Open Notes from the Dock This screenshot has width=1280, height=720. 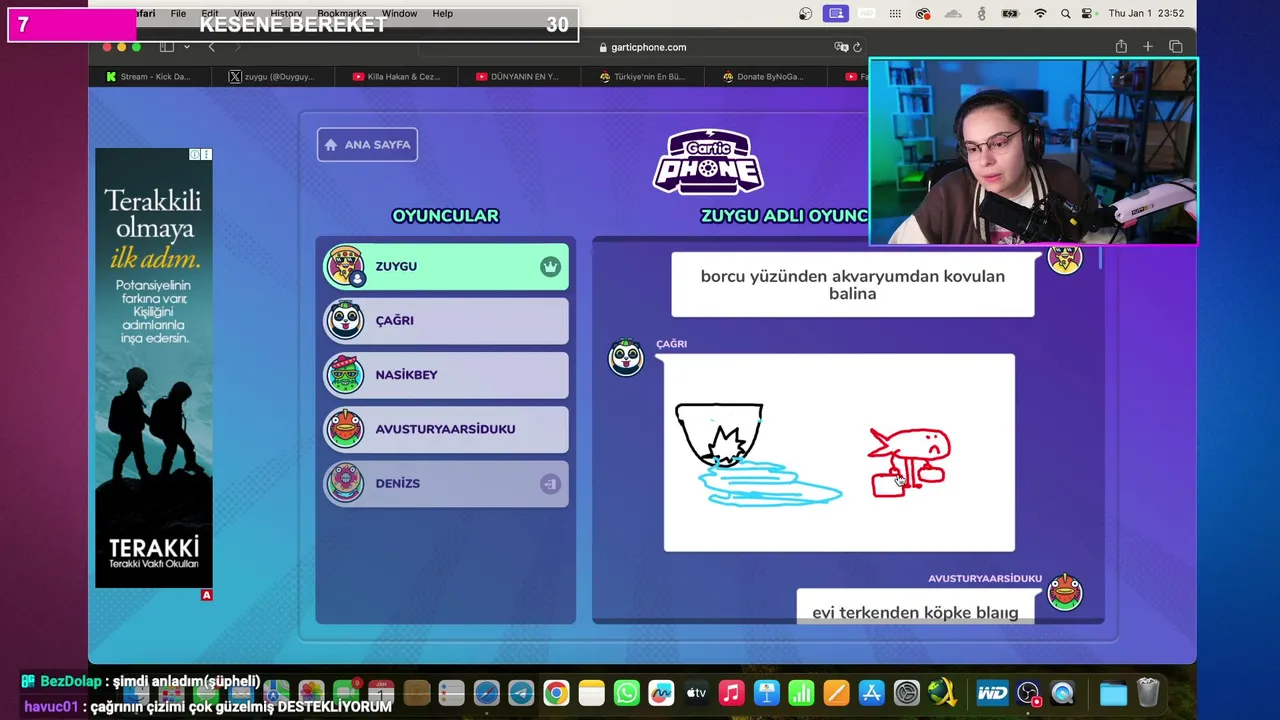click(x=591, y=693)
